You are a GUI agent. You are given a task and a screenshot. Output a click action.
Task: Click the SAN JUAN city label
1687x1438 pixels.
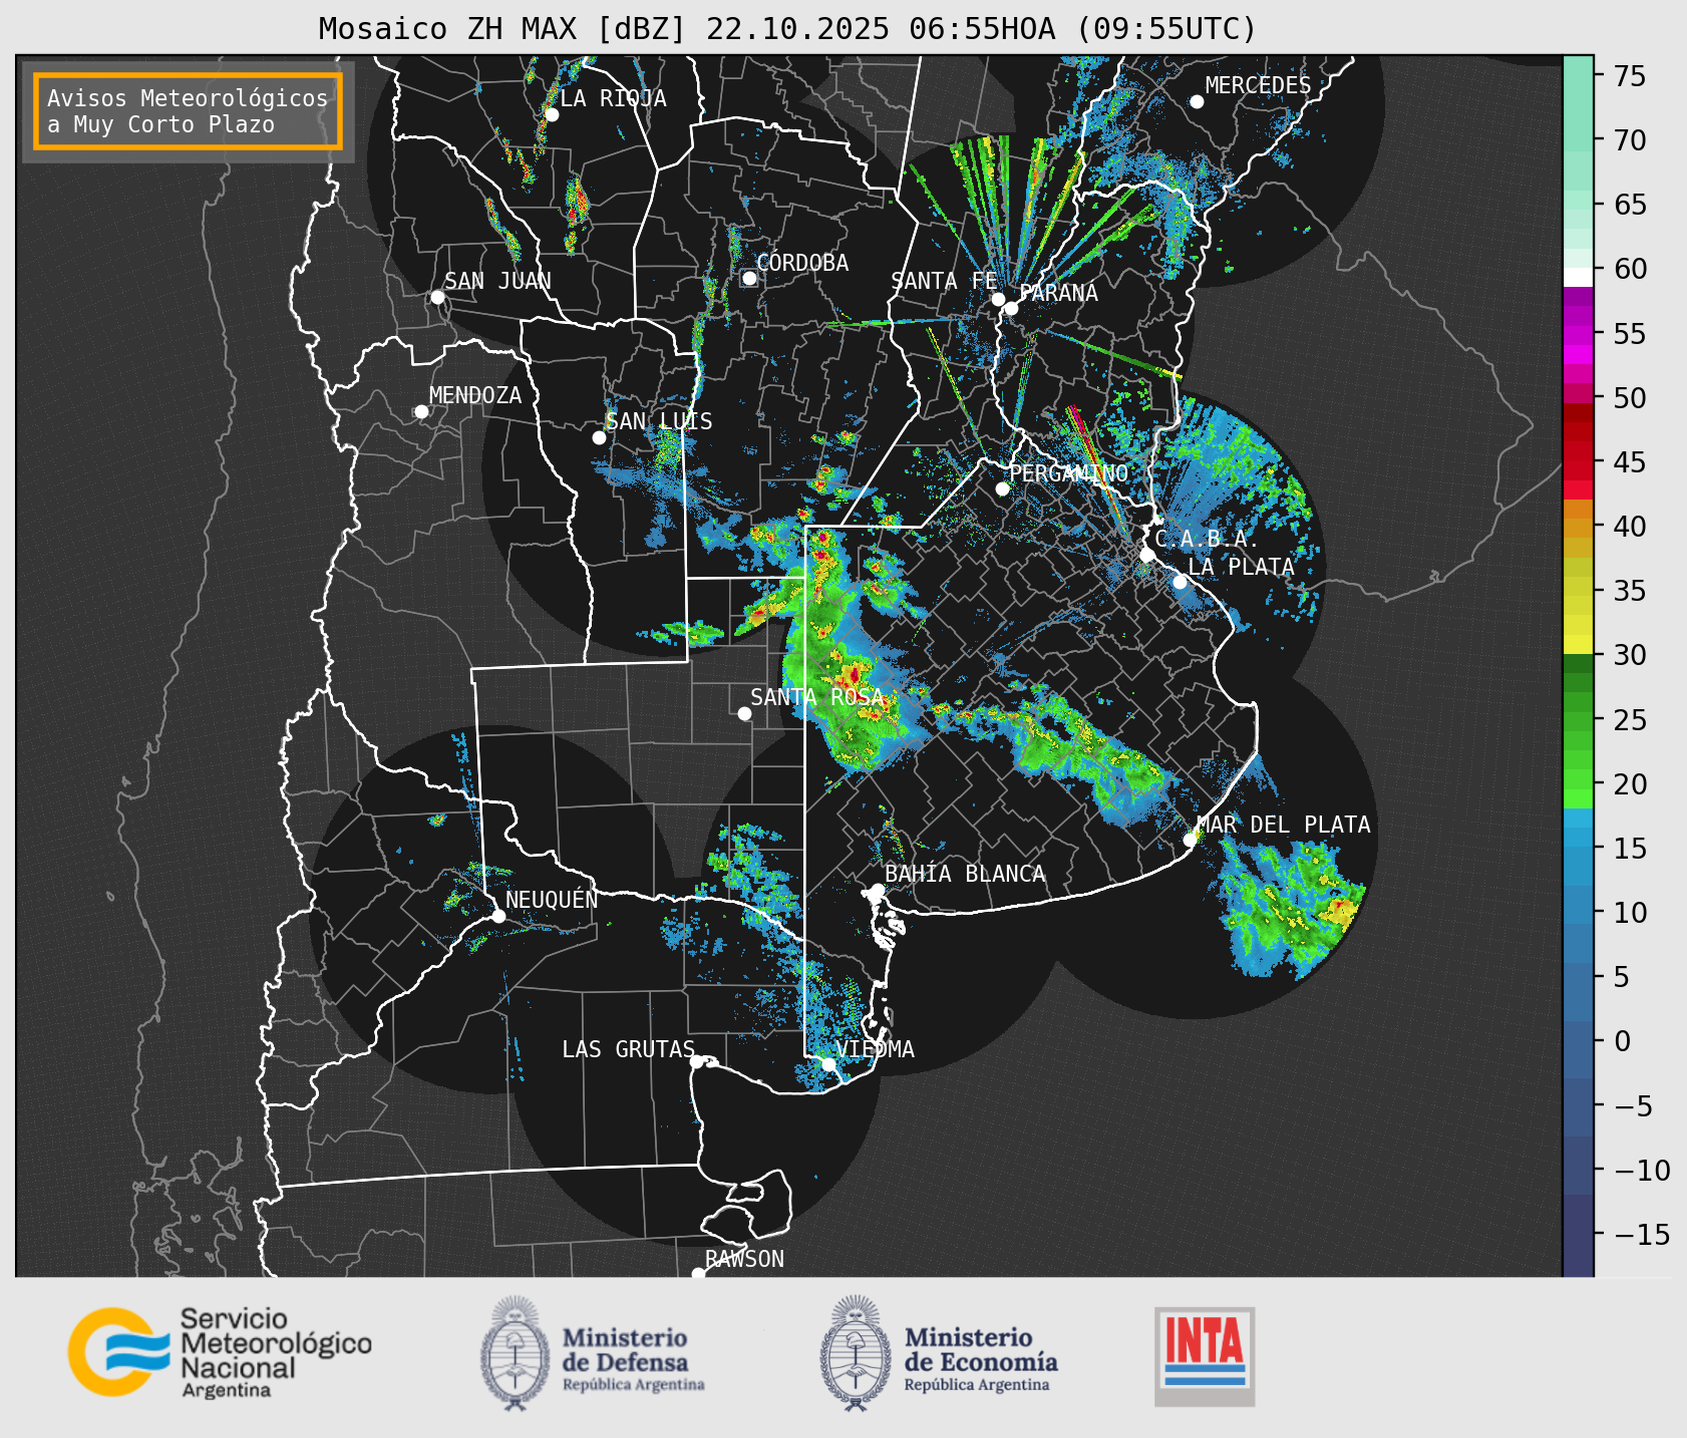[498, 281]
